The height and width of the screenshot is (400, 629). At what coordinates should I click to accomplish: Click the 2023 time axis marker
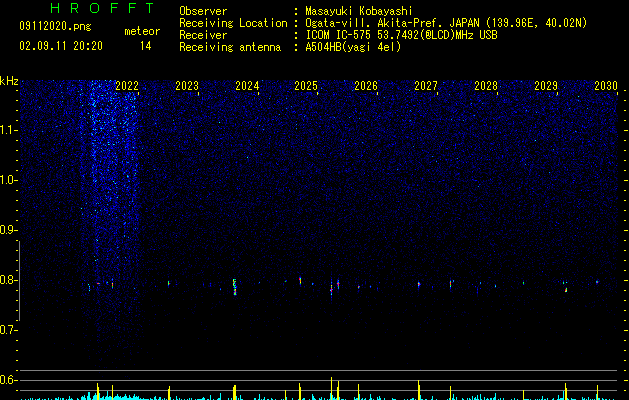[187, 86]
